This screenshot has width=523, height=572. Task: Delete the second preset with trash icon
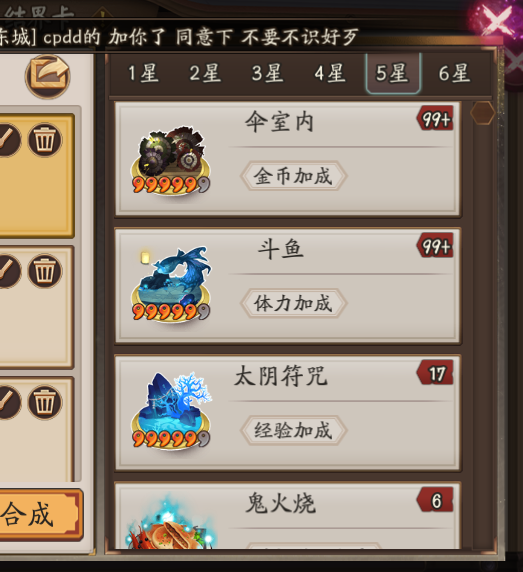(x=45, y=271)
